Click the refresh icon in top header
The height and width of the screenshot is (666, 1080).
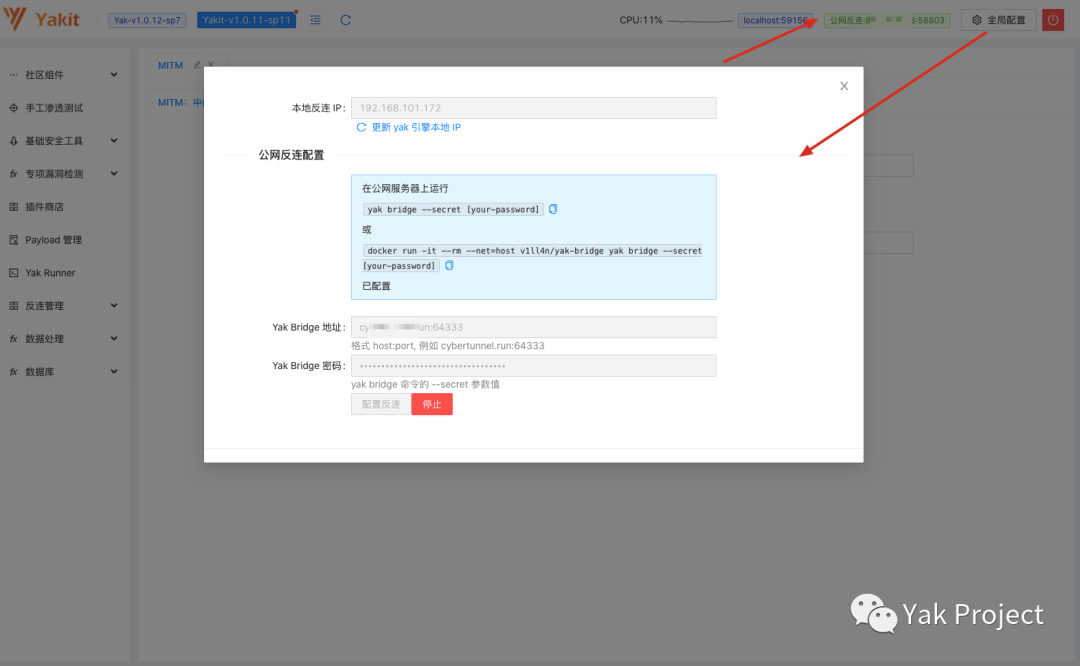[346, 20]
